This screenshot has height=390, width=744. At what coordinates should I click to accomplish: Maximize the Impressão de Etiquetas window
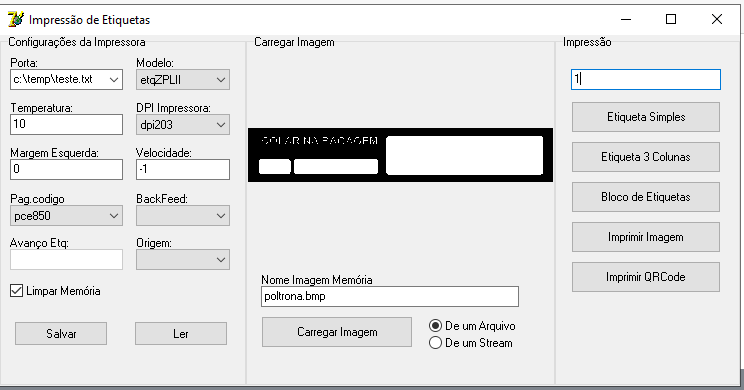coord(671,19)
